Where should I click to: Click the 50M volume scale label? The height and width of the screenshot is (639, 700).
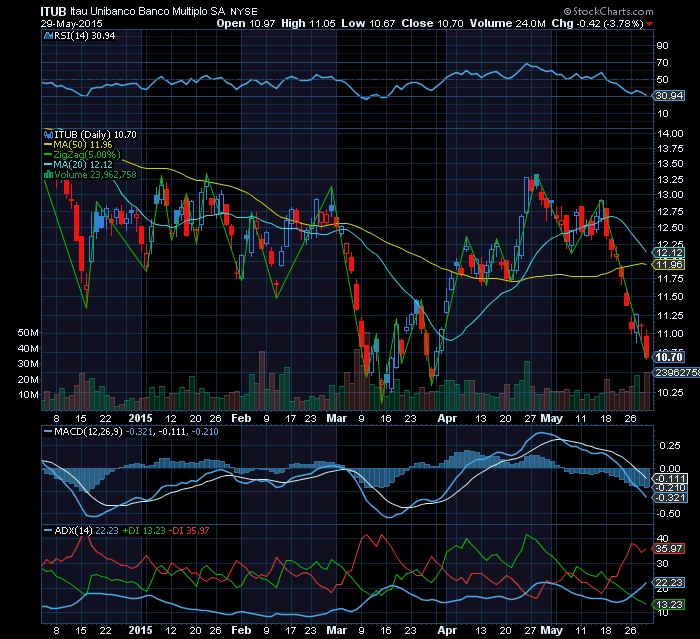coord(28,333)
